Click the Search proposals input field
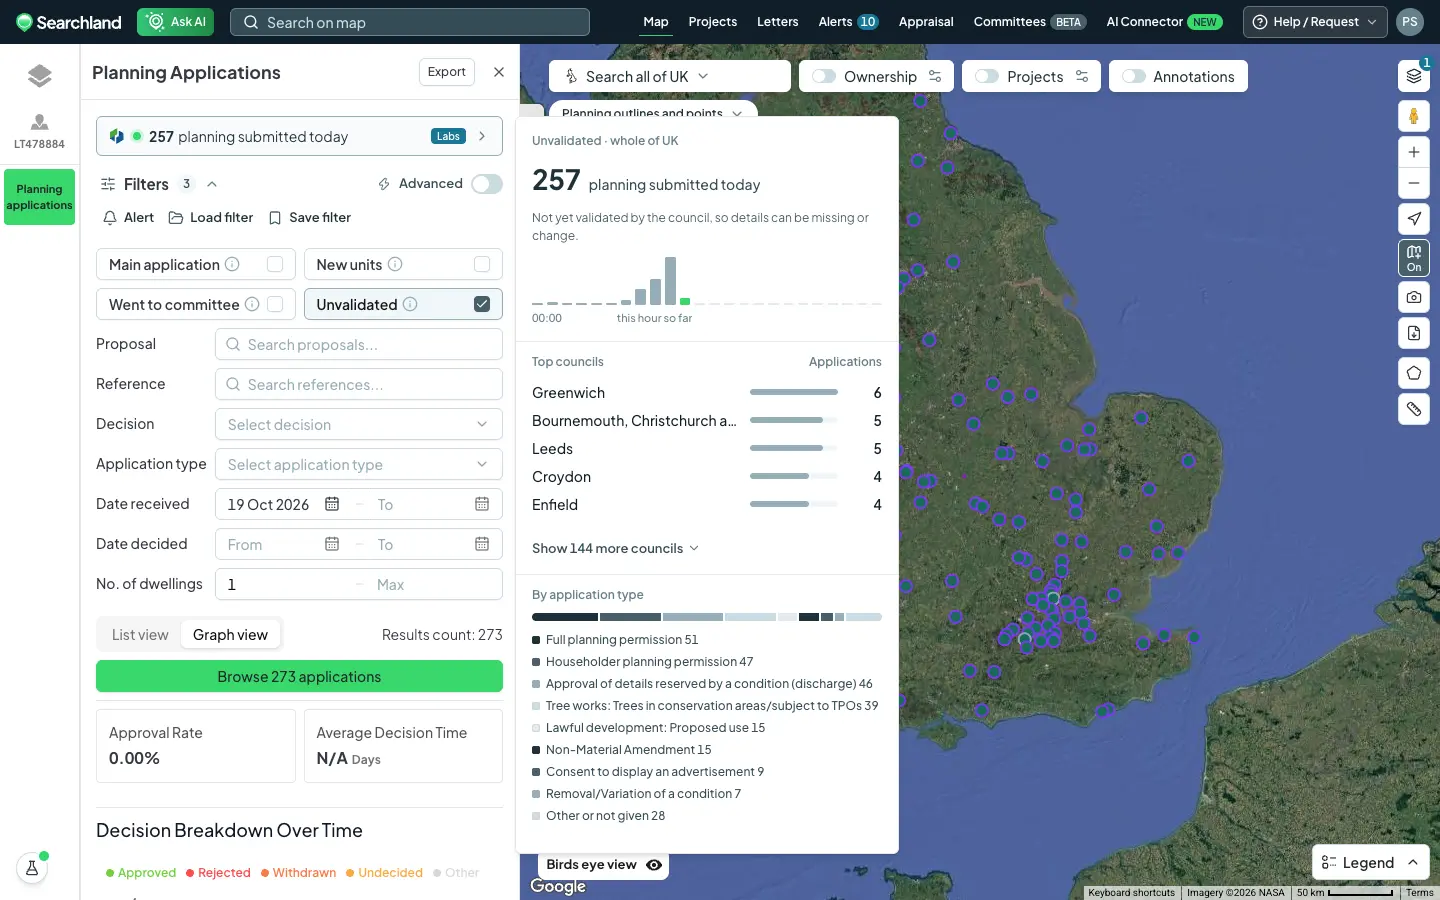 pos(359,344)
